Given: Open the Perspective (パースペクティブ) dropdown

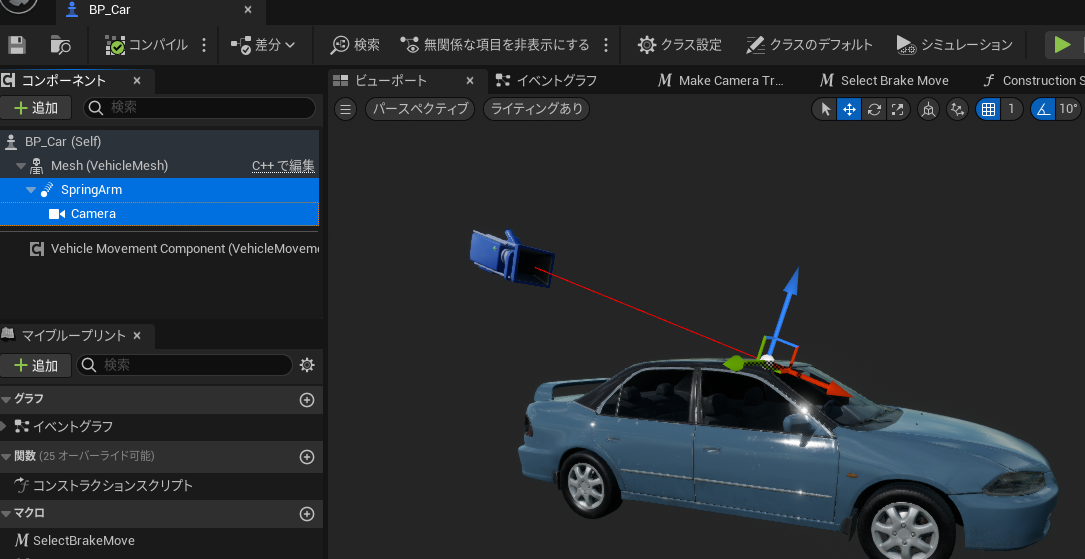Looking at the screenshot, I should click(420, 109).
